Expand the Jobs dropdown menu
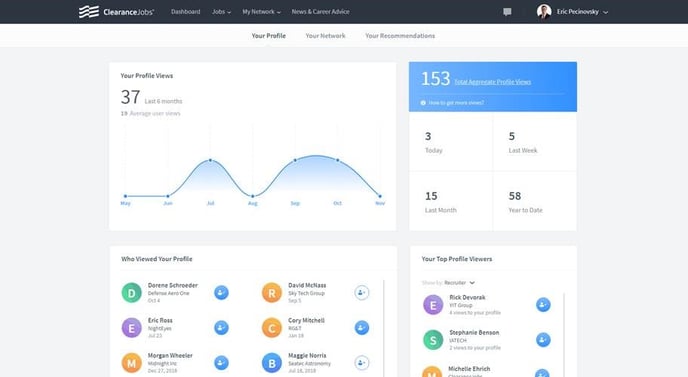Screen dimensions: 688x377 pyautogui.click(x=221, y=12)
